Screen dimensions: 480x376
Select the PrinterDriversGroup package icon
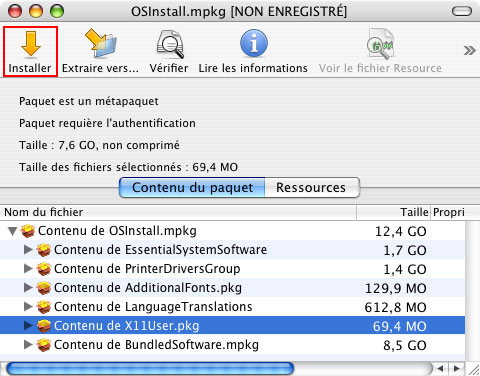coord(44,269)
